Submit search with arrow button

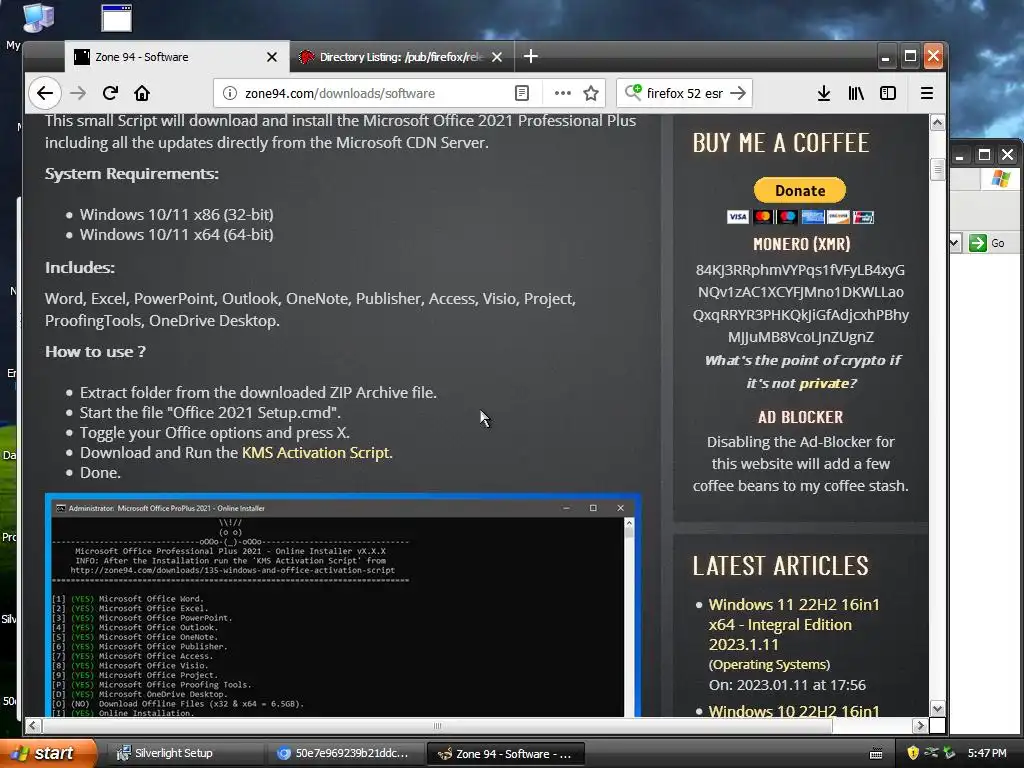(x=738, y=93)
